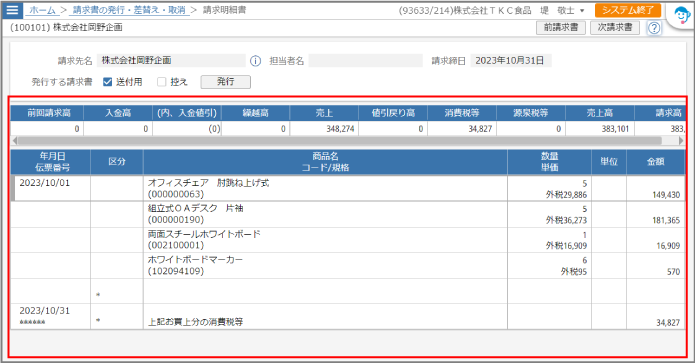Click the summary scrollbar right arrow

coord(681,141)
